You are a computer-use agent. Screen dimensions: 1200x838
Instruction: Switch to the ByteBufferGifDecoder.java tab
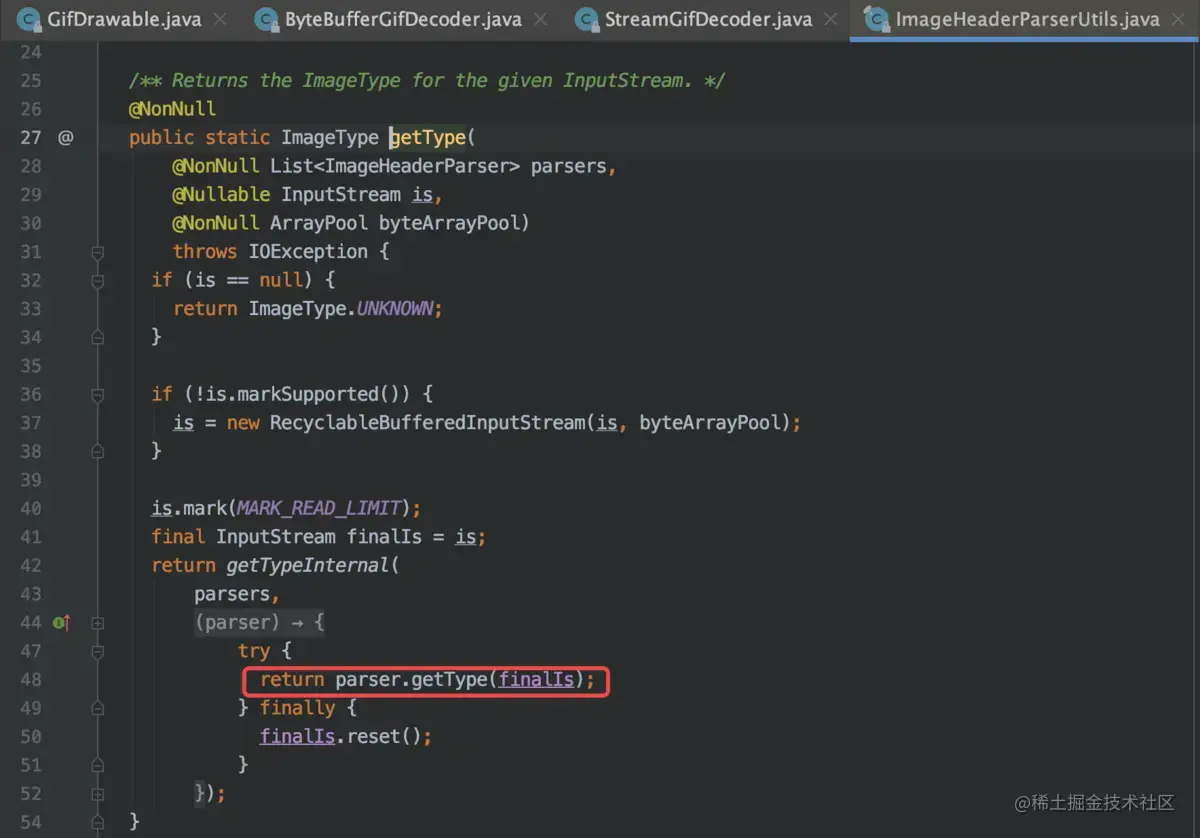tap(401, 19)
